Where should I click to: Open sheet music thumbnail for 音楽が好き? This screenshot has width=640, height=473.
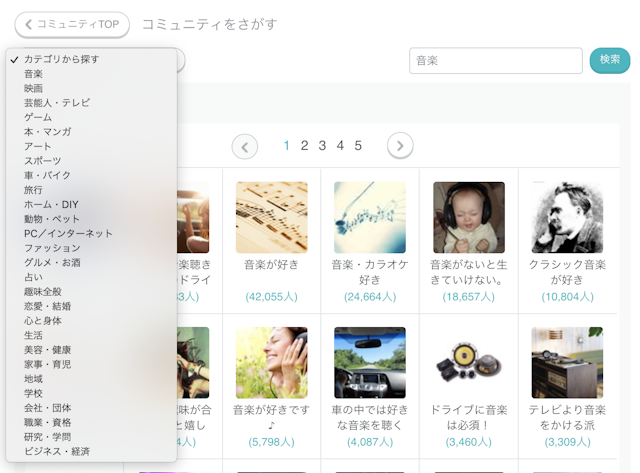tap(271, 218)
